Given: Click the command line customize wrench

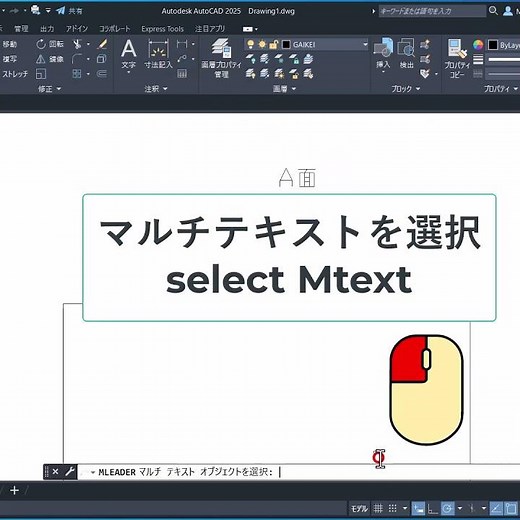Looking at the screenshot, I should [x=70, y=472].
